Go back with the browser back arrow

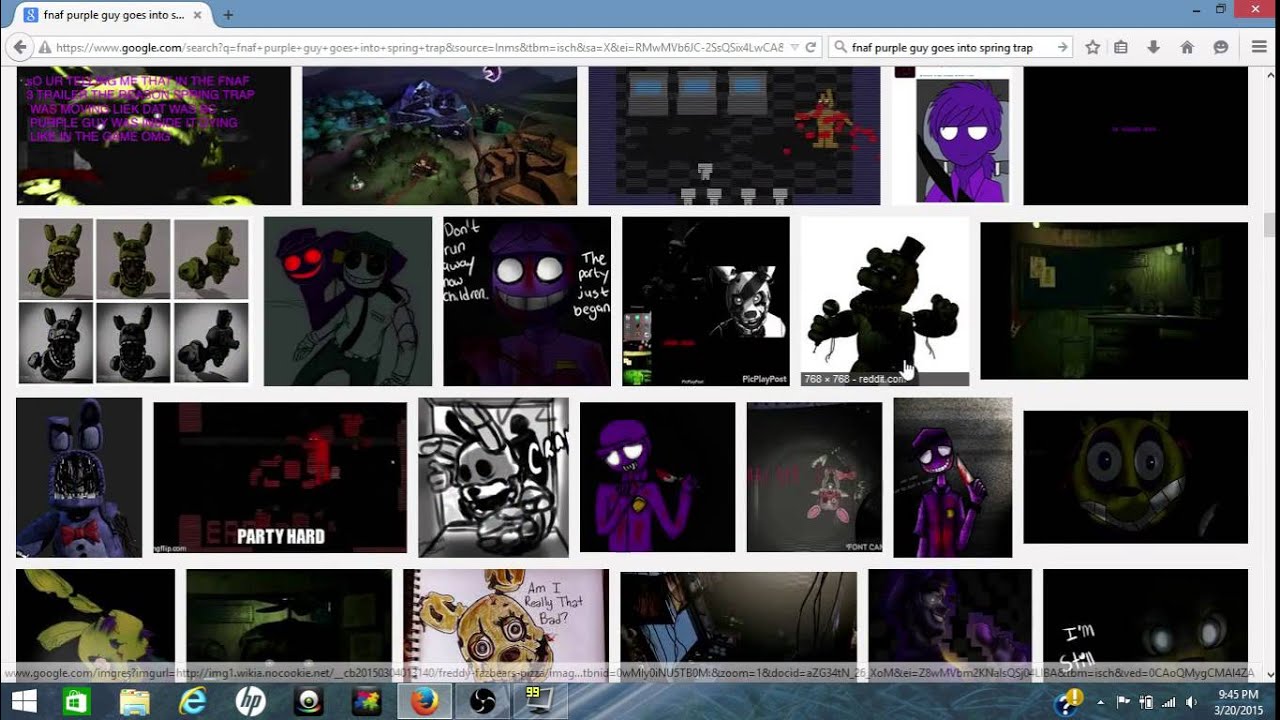tap(19, 47)
